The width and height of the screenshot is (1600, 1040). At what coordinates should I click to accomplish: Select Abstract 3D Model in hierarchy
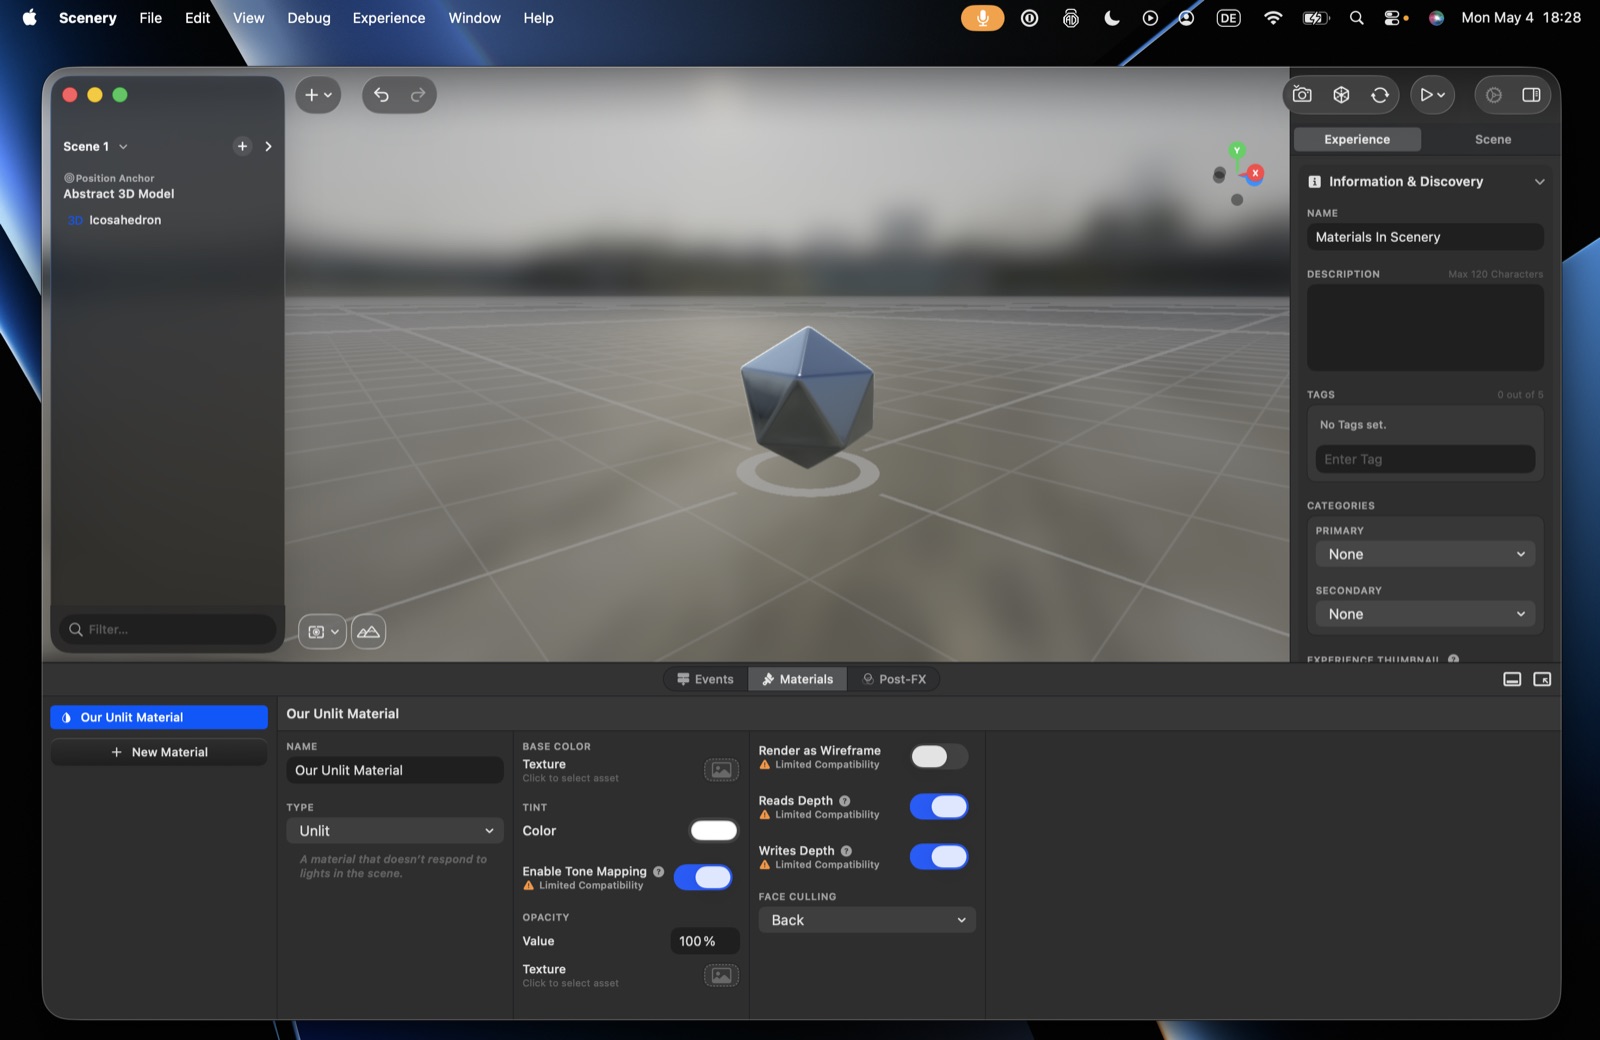point(119,194)
